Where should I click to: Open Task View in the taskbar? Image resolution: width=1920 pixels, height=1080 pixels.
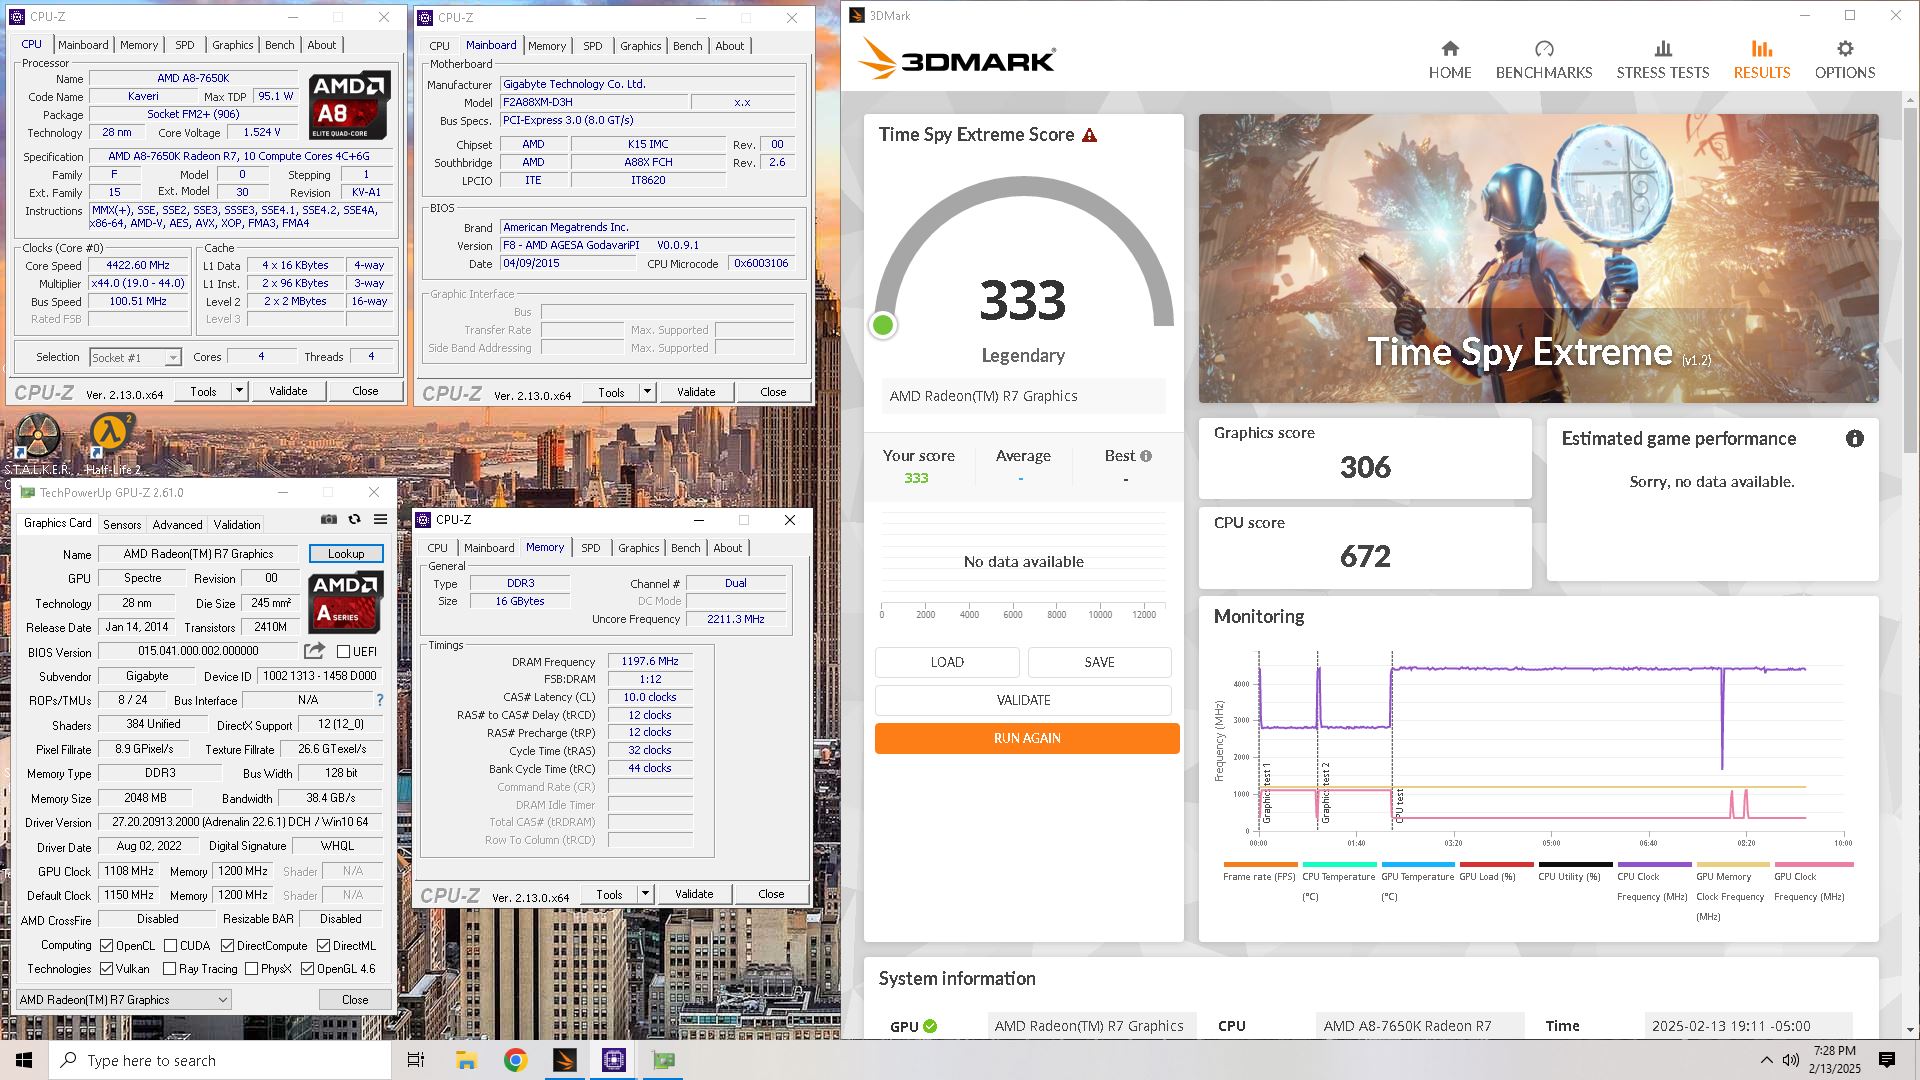416,1060
